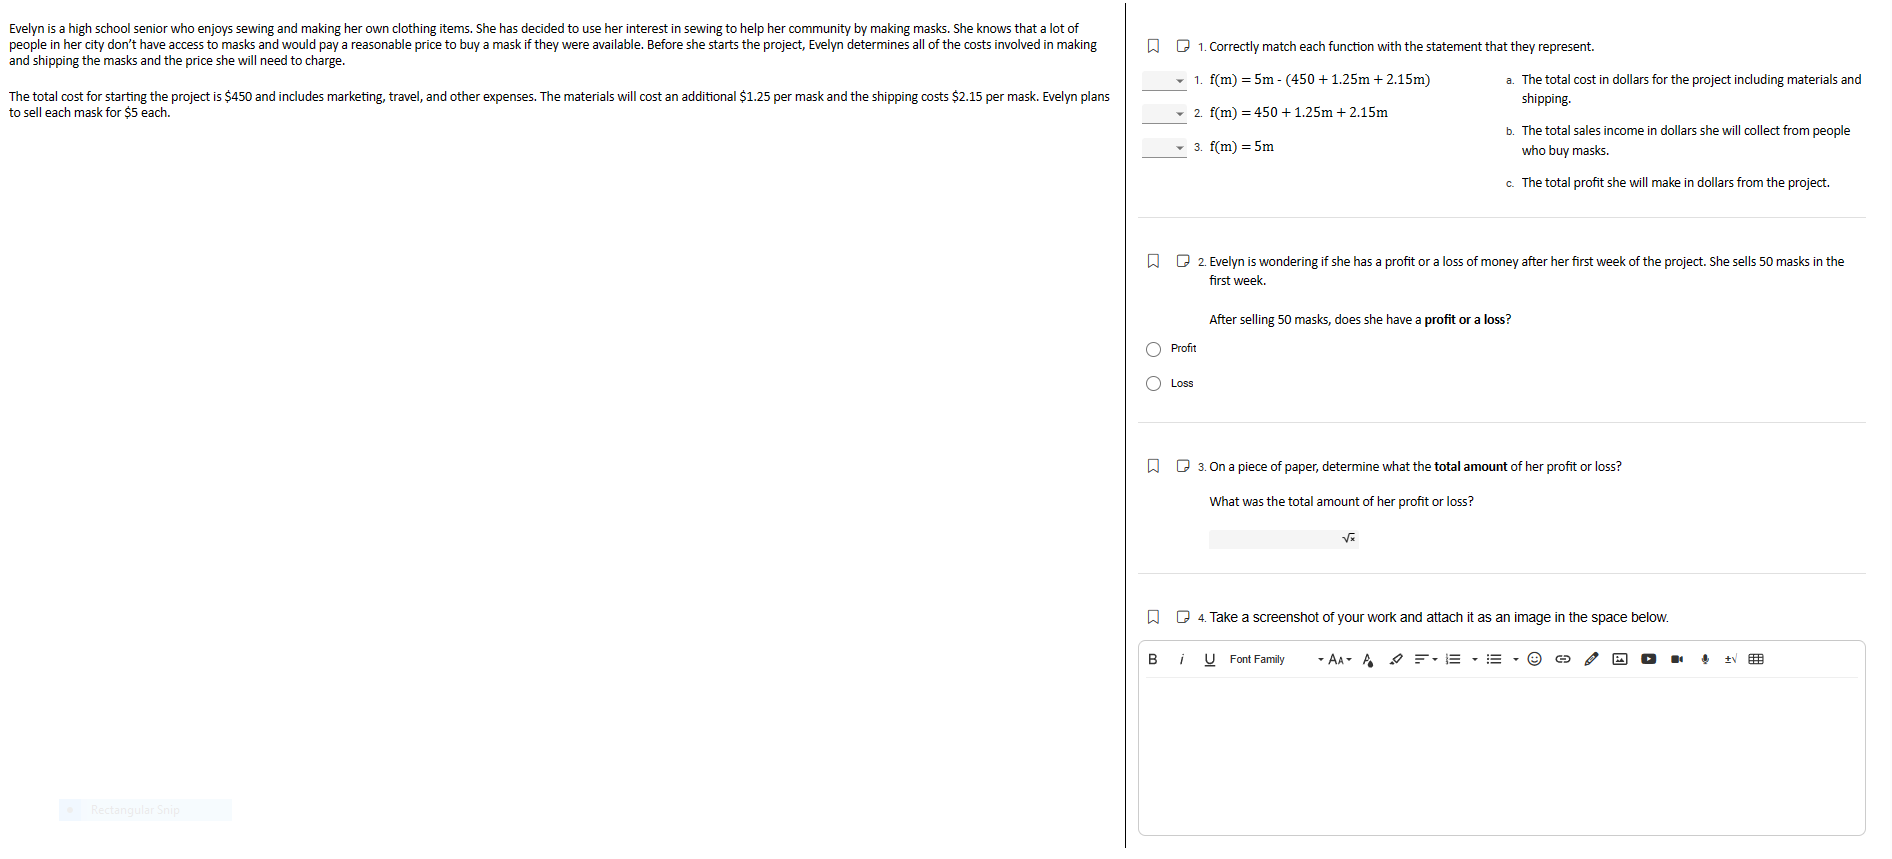Add a note to question 4
Screen dimensions: 1892x859
pyautogui.click(x=1183, y=617)
